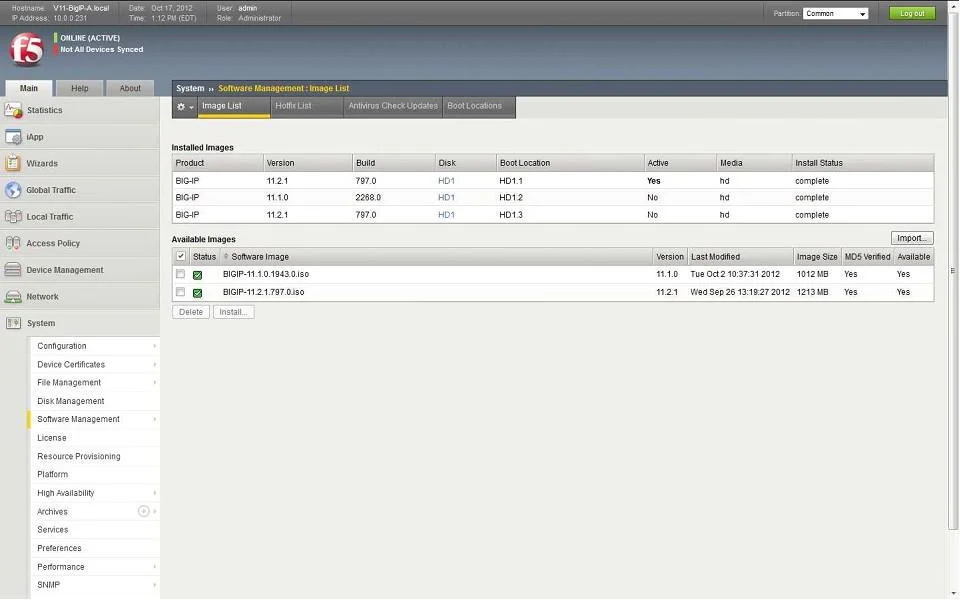Open the Wizards sidebar icon
960x600 pixels.
click(13, 163)
